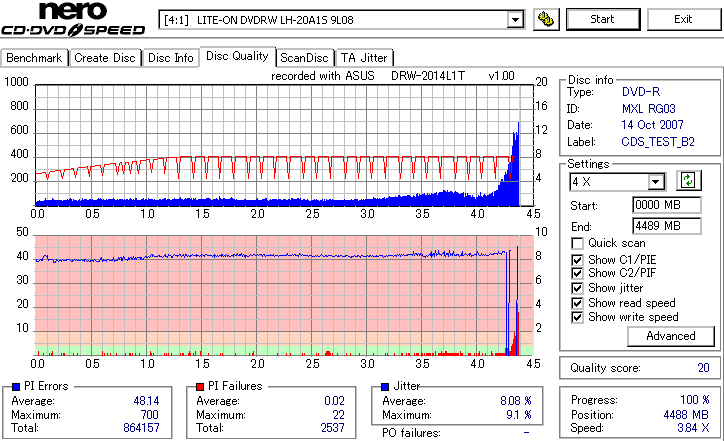Image resolution: width=724 pixels, height=441 pixels.
Task: Click the PI Failures total 2537
Action: (x=332, y=428)
